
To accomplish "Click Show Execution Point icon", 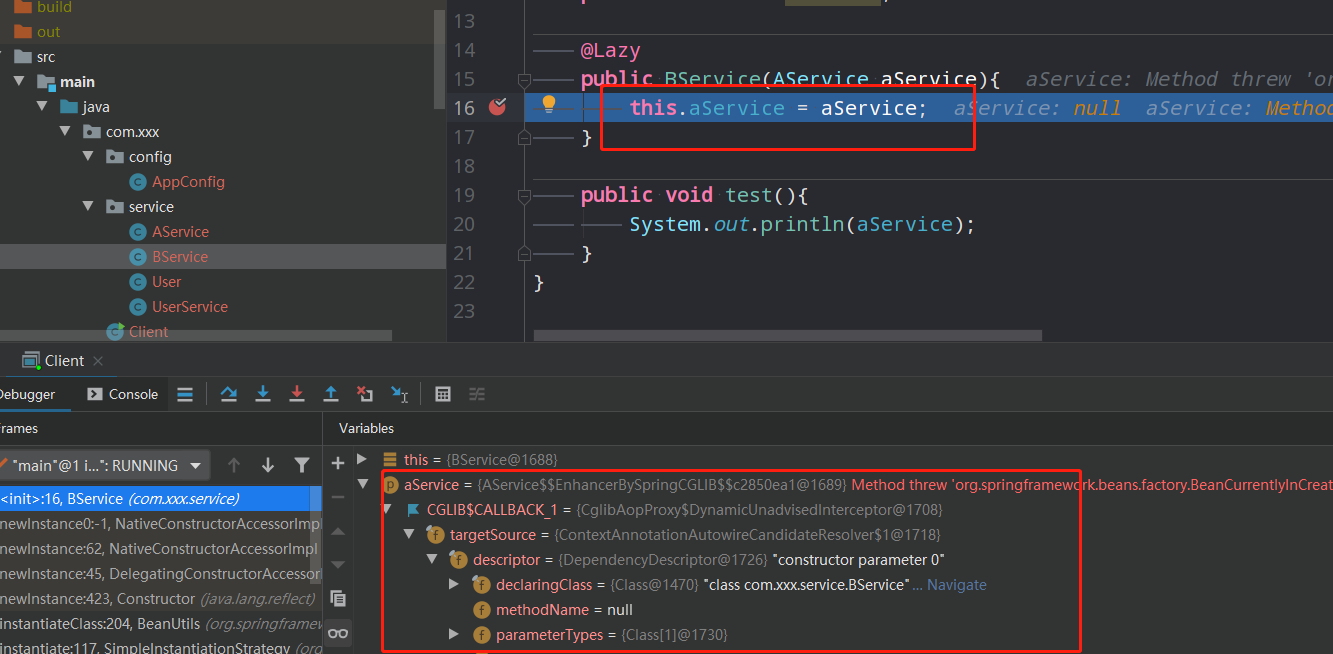I will tap(185, 394).
